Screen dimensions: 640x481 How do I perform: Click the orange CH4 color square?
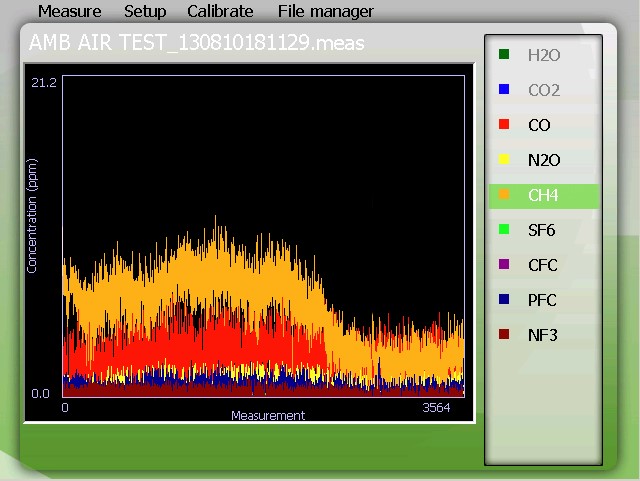pyautogui.click(x=504, y=195)
